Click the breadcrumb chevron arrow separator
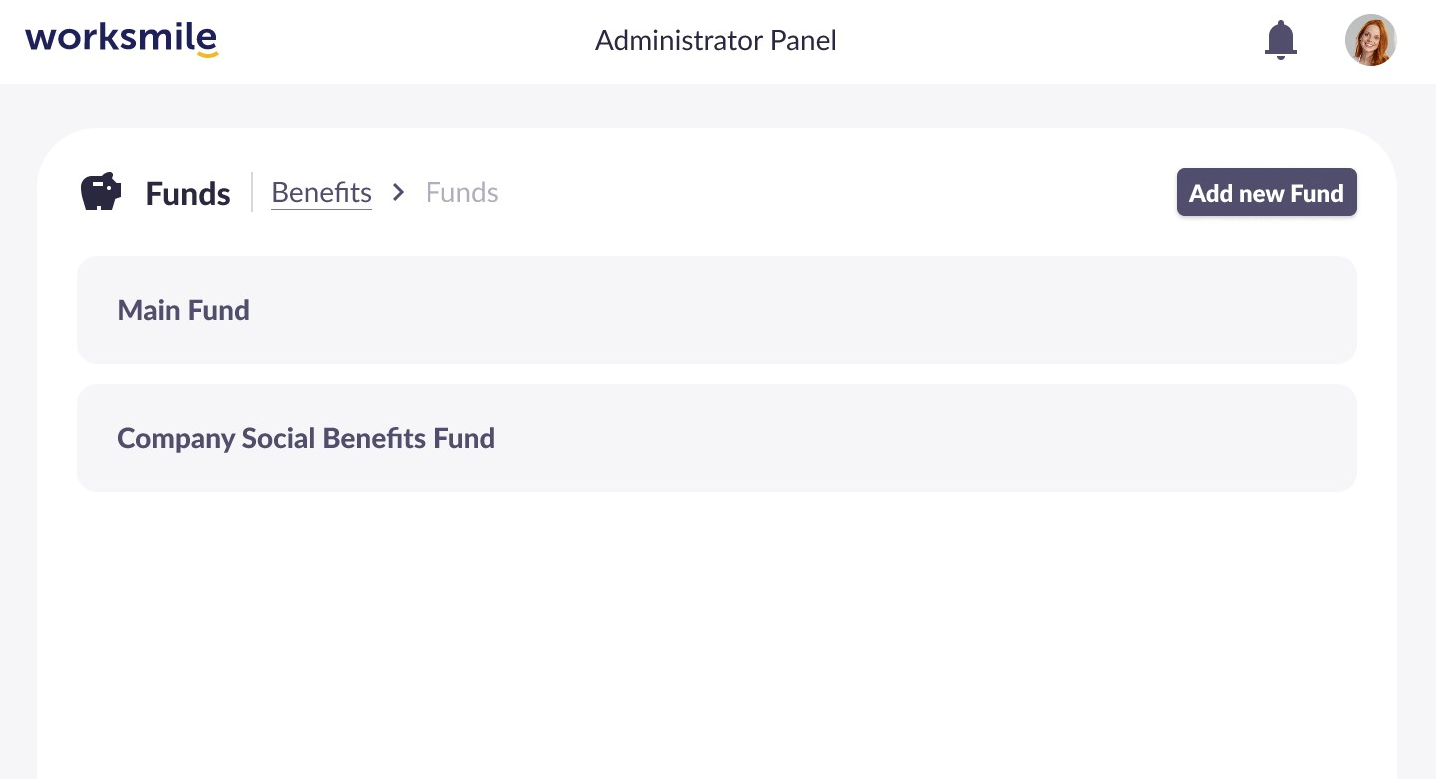The height and width of the screenshot is (779, 1436). (398, 192)
